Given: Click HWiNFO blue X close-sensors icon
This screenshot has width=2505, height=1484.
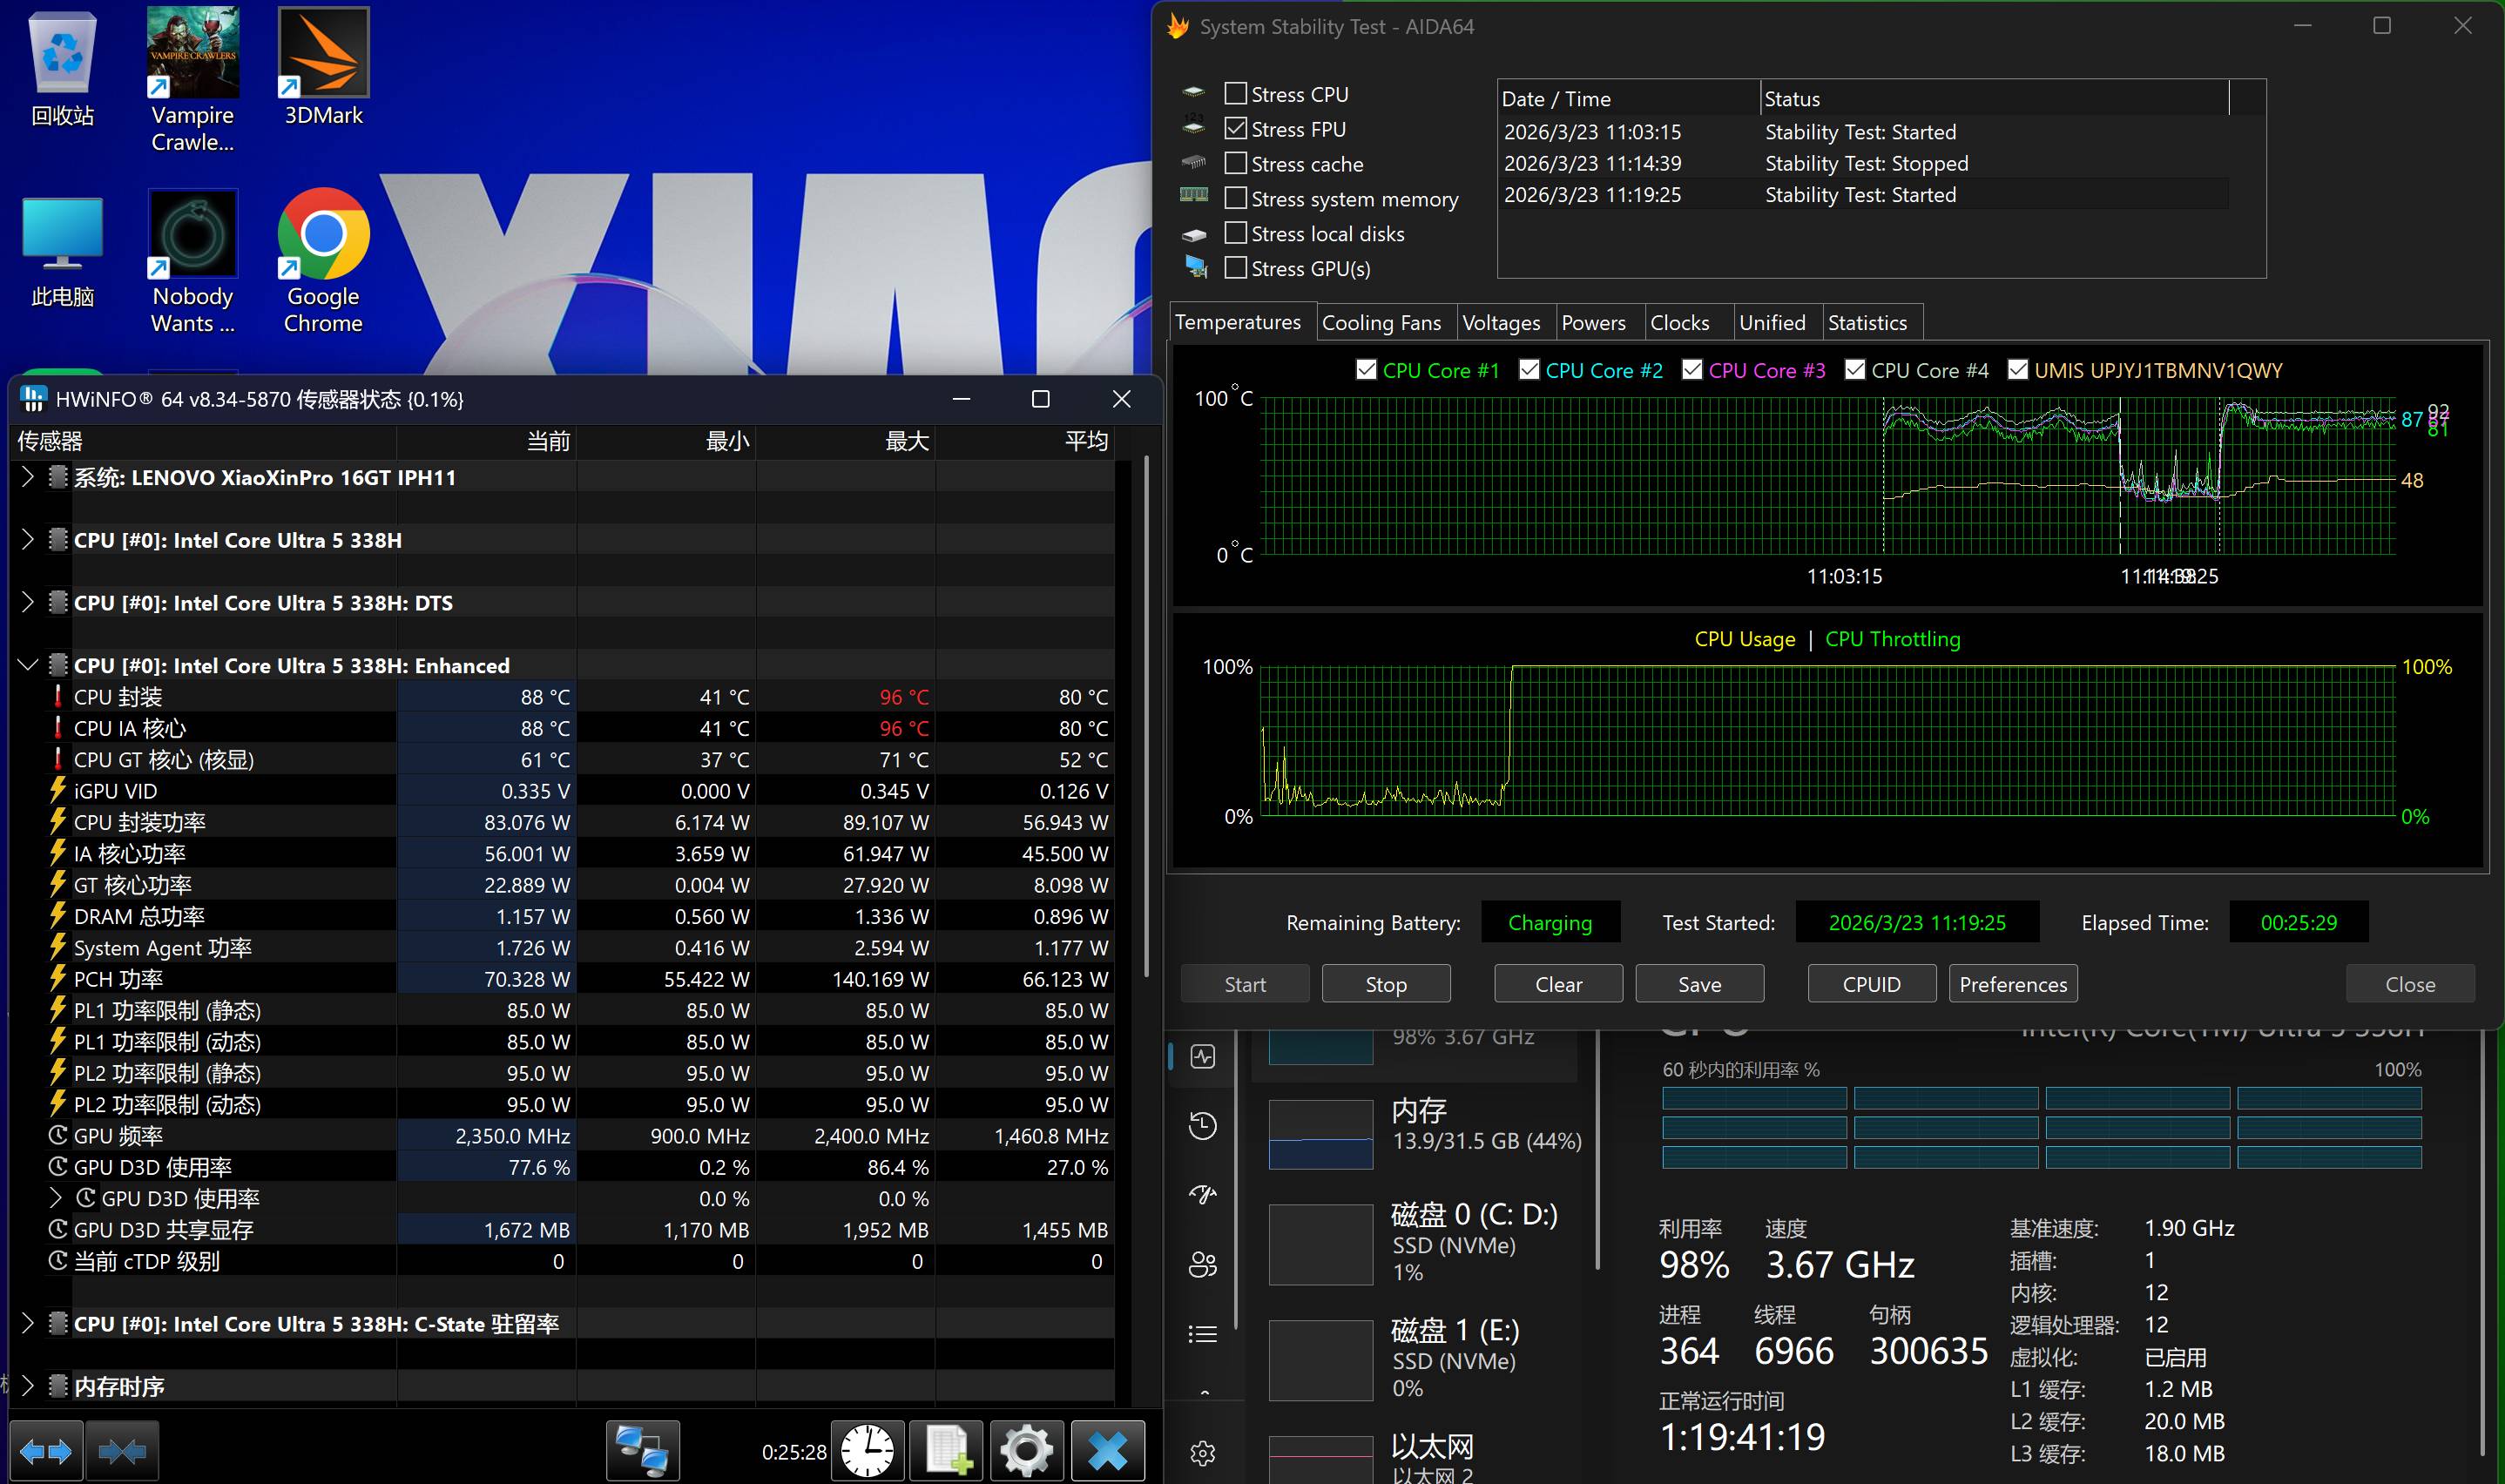Looking at the screenshot, I should pyautogui.click(x=1108, y=1450).
